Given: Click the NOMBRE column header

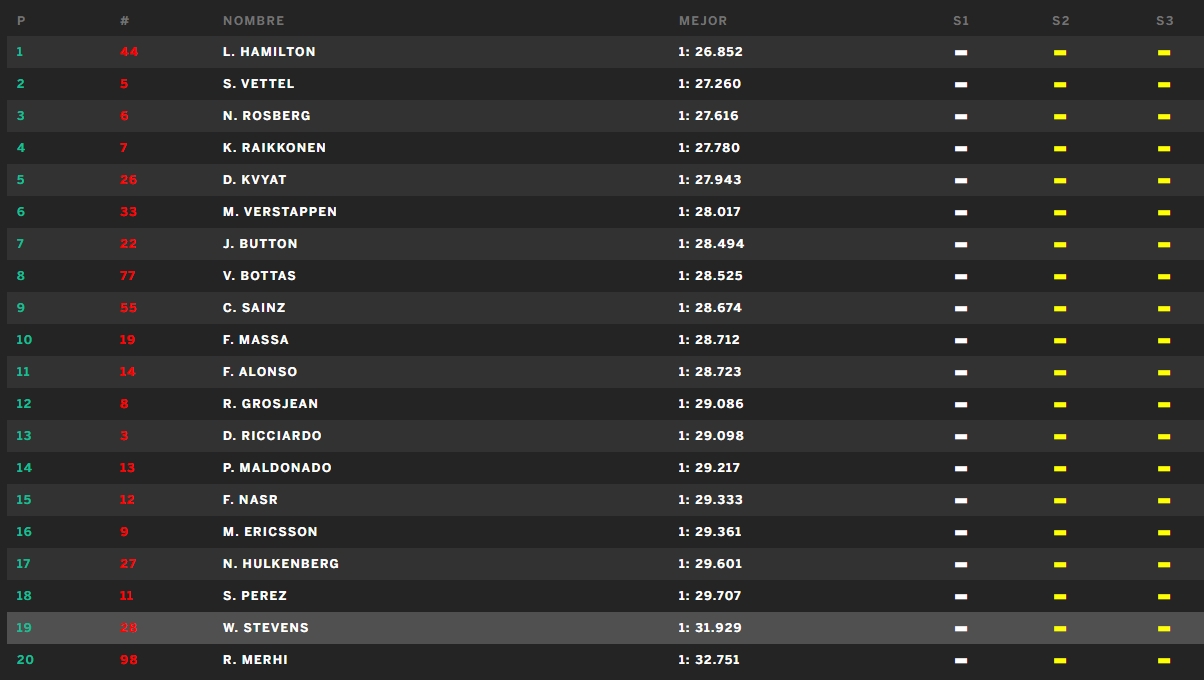Looking at the screenshot, I should (253, 21).
